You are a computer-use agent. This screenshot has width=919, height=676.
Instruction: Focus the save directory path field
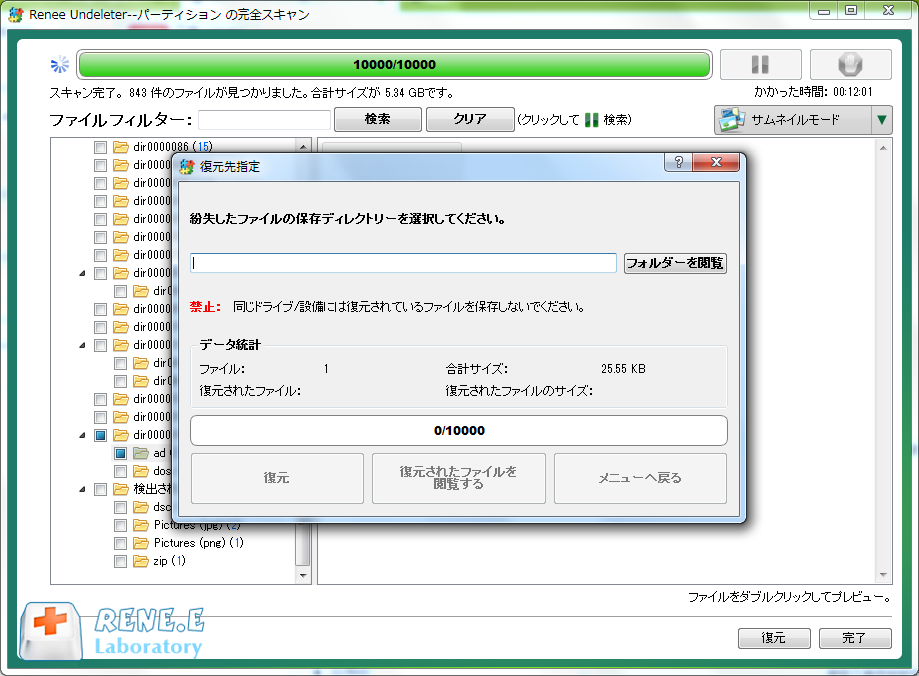coord(403,263)
